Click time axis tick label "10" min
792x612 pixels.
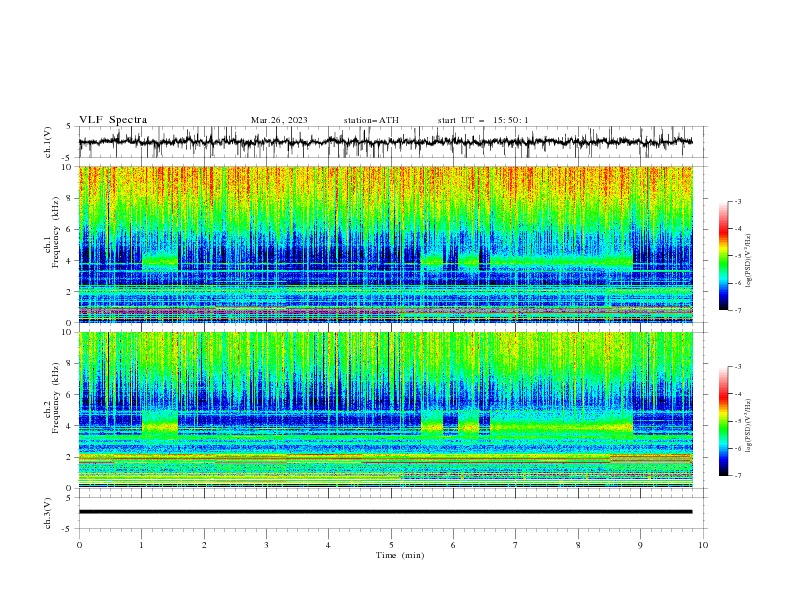[703, 545]
